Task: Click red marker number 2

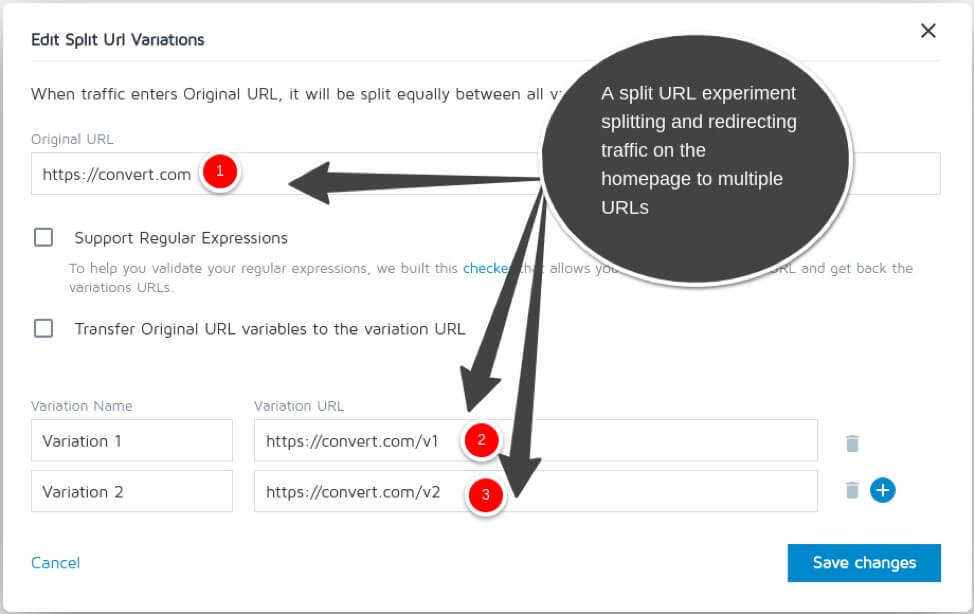Action: [481, 439]
